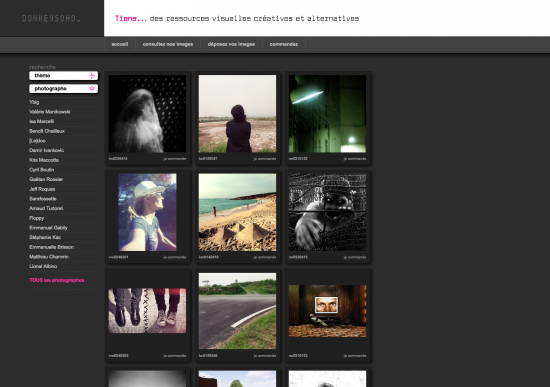The width and height of the screenshot is (550, 387).
Task: Open the commandez menu item
Action: pos(284,44)
